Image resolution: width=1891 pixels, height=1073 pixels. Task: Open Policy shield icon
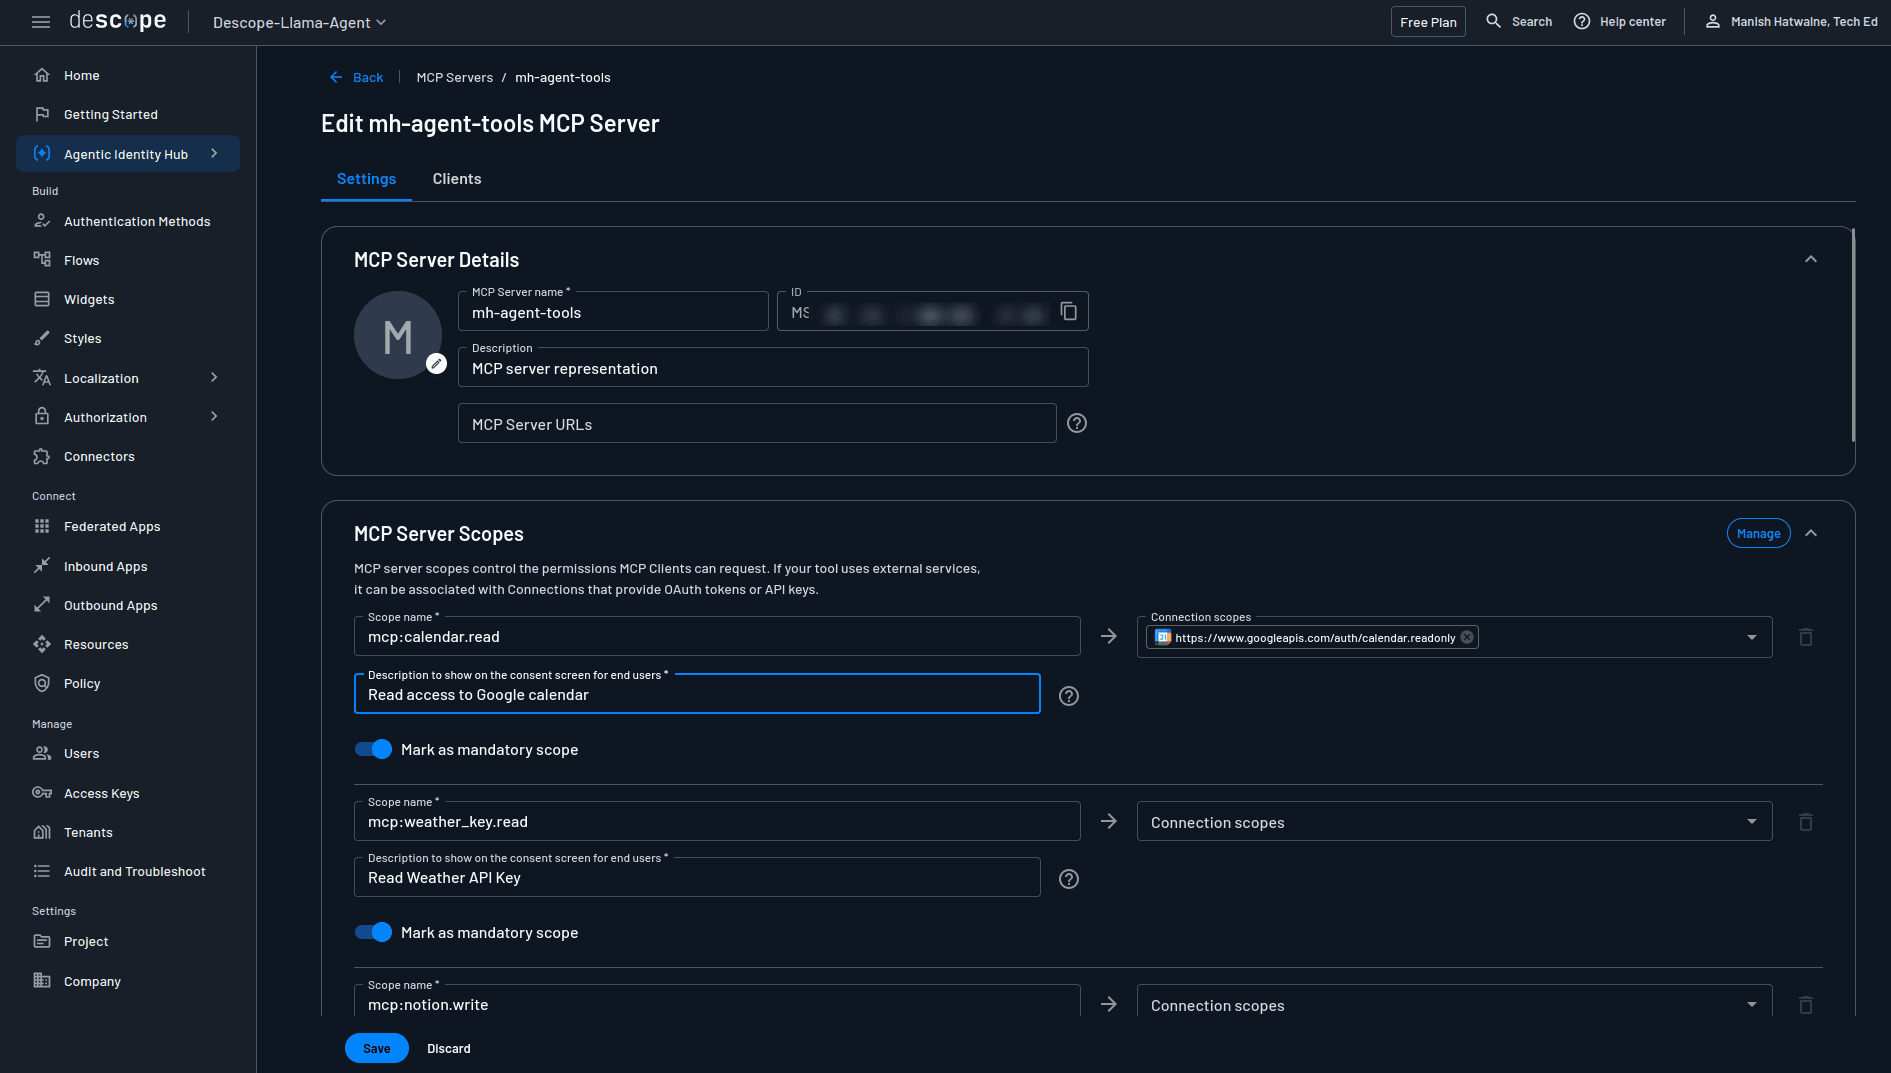click(x=42, y=683)
